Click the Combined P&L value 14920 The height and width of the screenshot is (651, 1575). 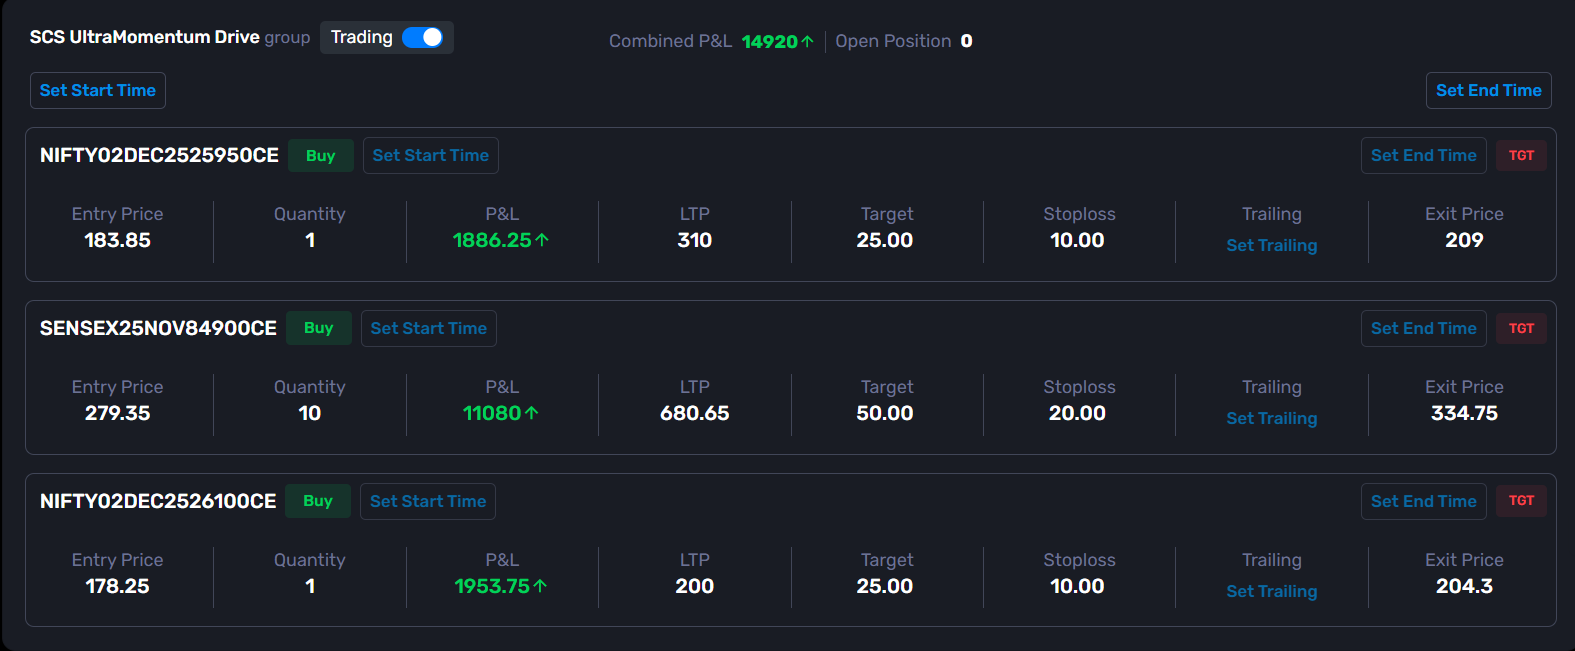pyautogui.click(x=769, y=41)
